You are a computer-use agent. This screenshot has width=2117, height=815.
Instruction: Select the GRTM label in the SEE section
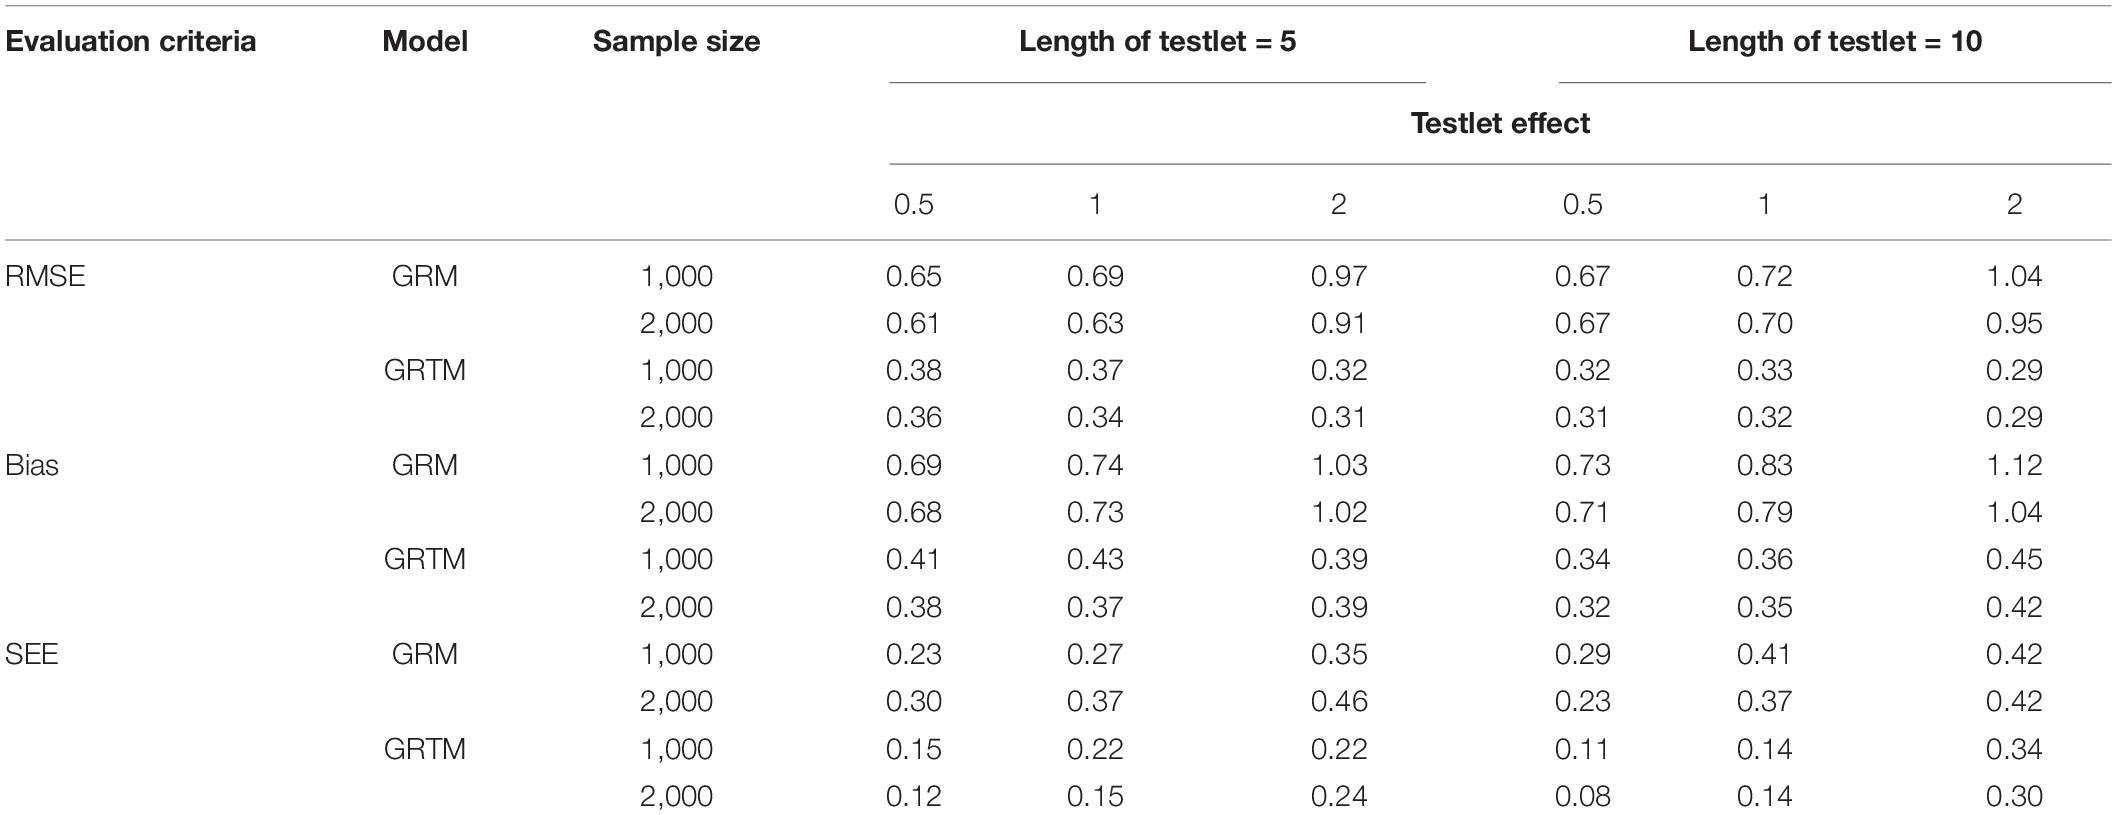pyautogui.click(x=425, y=749)
